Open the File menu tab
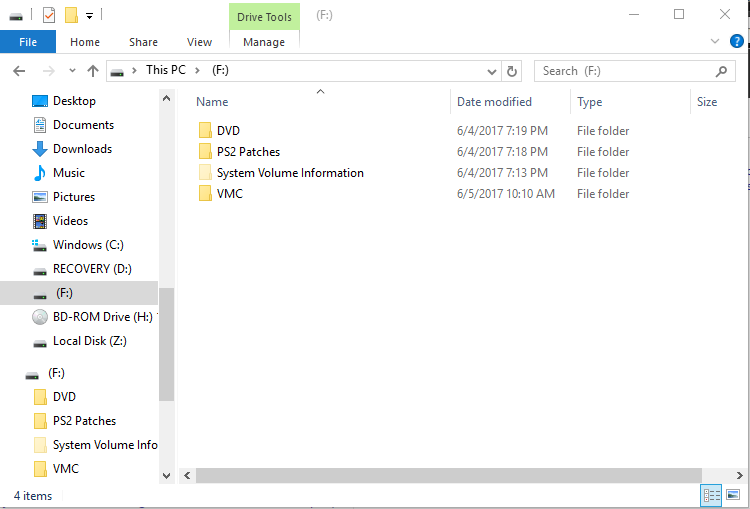750x509 pixels. point(28,42)
